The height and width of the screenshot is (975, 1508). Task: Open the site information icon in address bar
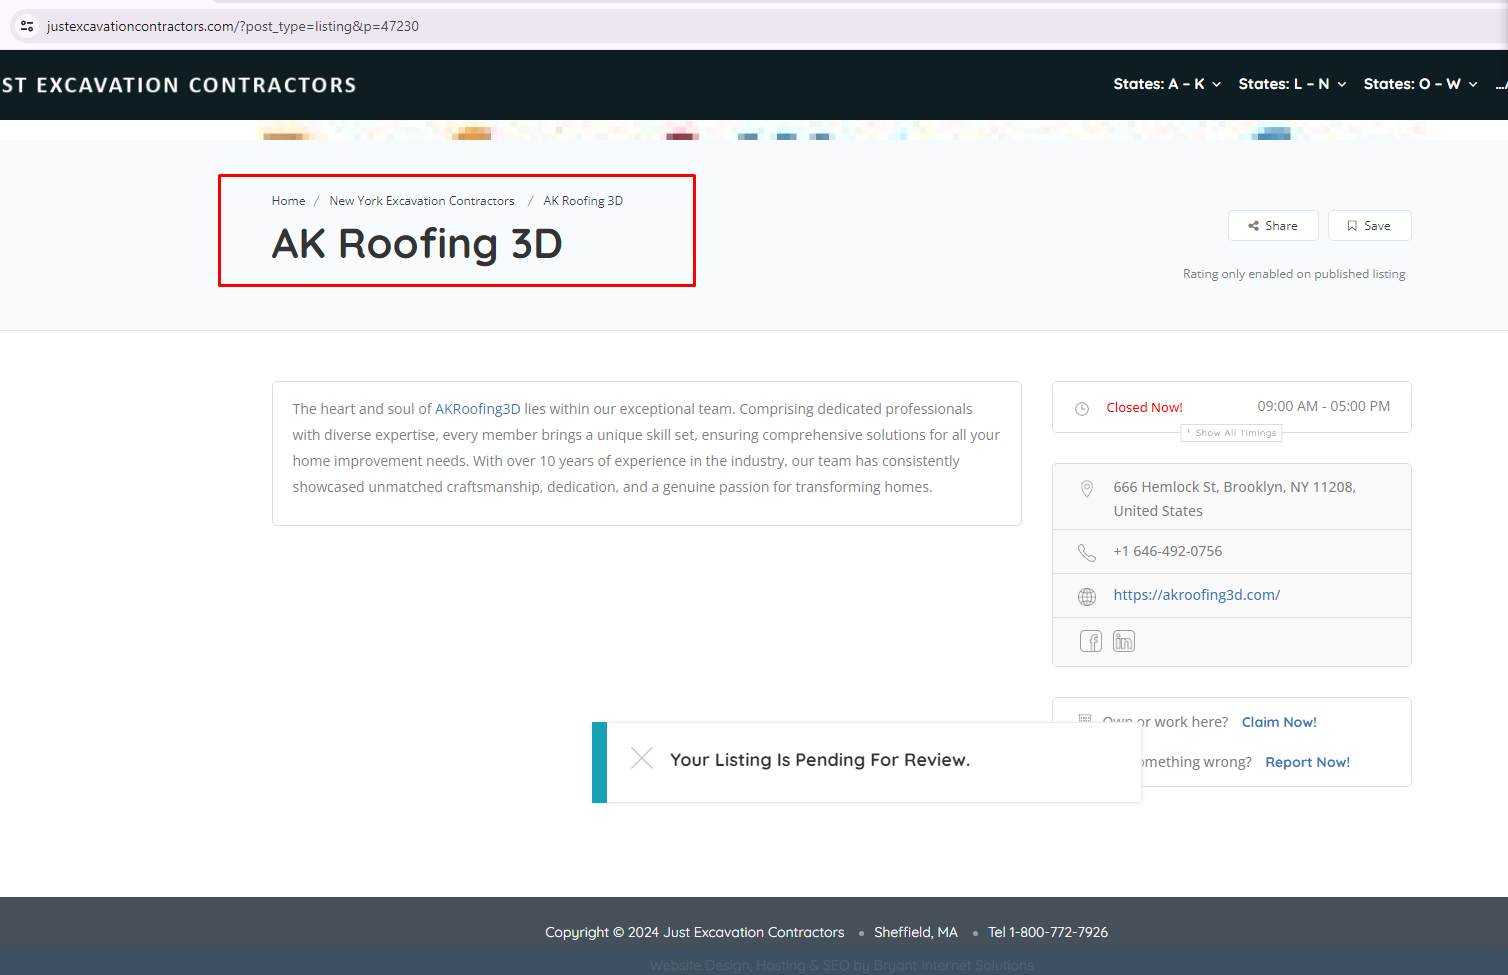pyautogui.click(x=27, y=26)
